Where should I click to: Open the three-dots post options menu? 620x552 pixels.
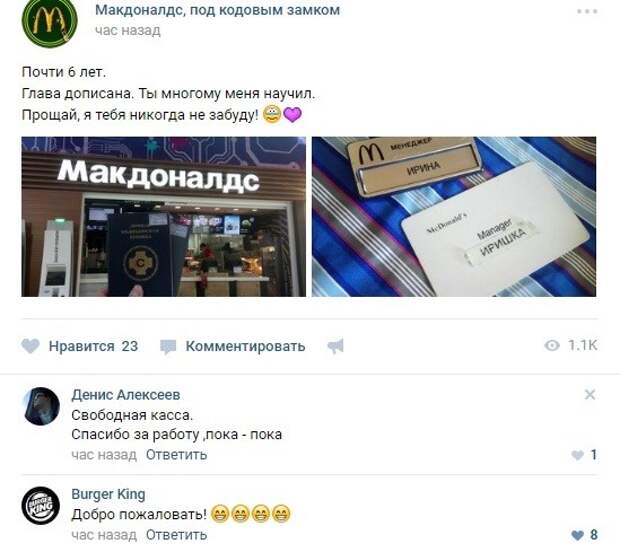click(x=587, y=11)
